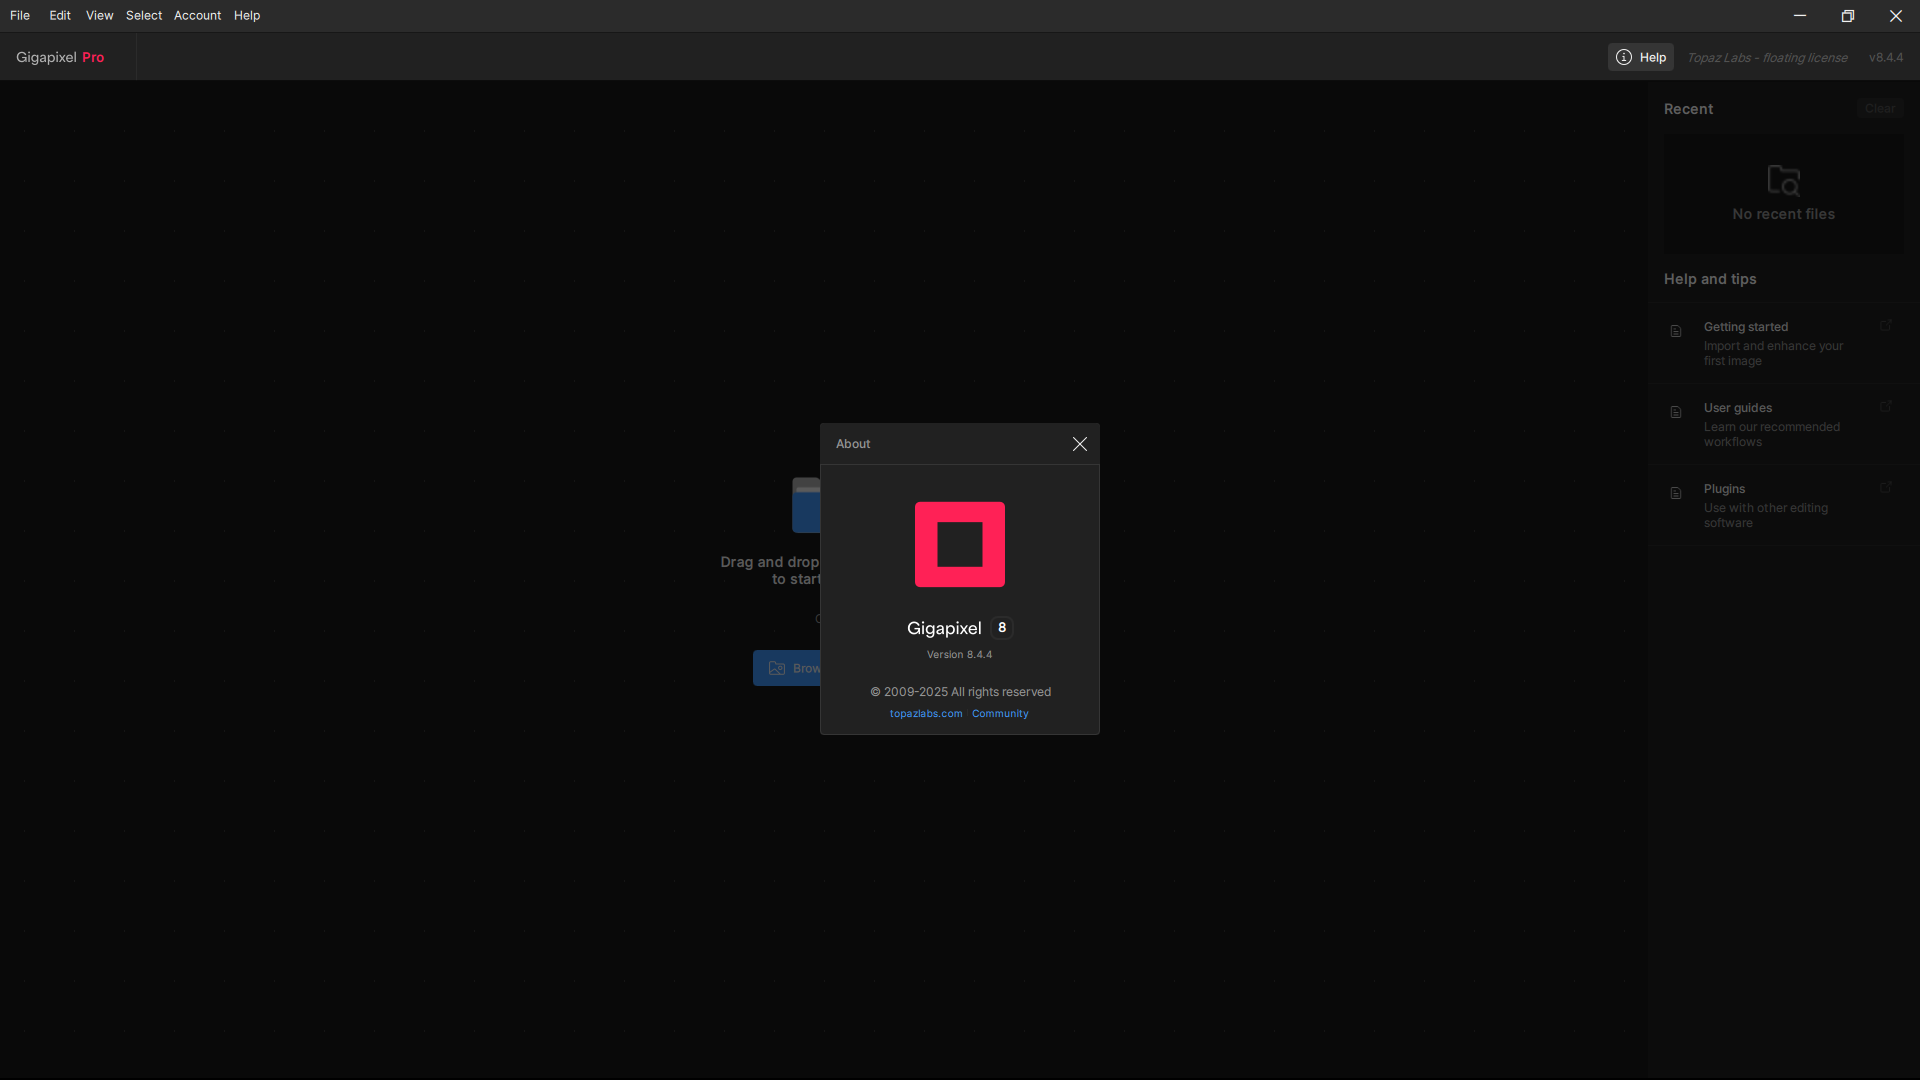Open the View menu
The height and width of the screenshot is (1080, 1920).
[99, 15]
